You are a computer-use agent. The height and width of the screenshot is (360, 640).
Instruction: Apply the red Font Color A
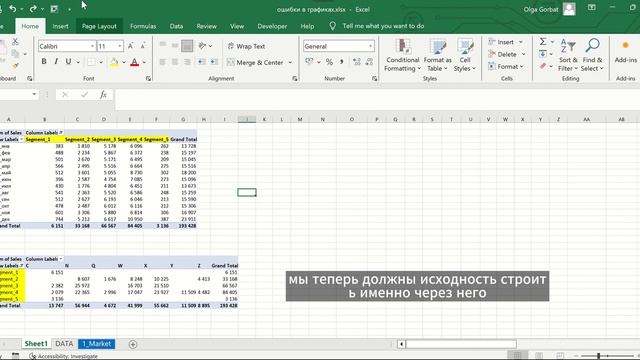tap(134, 62)
